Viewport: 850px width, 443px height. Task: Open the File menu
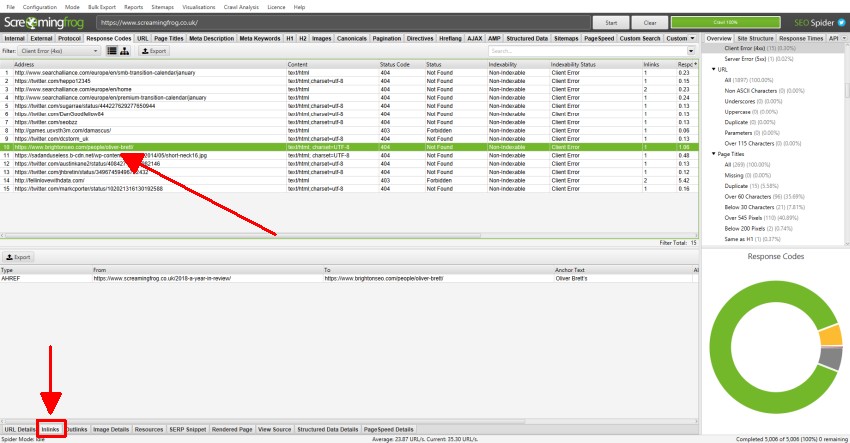click(10, 7)
